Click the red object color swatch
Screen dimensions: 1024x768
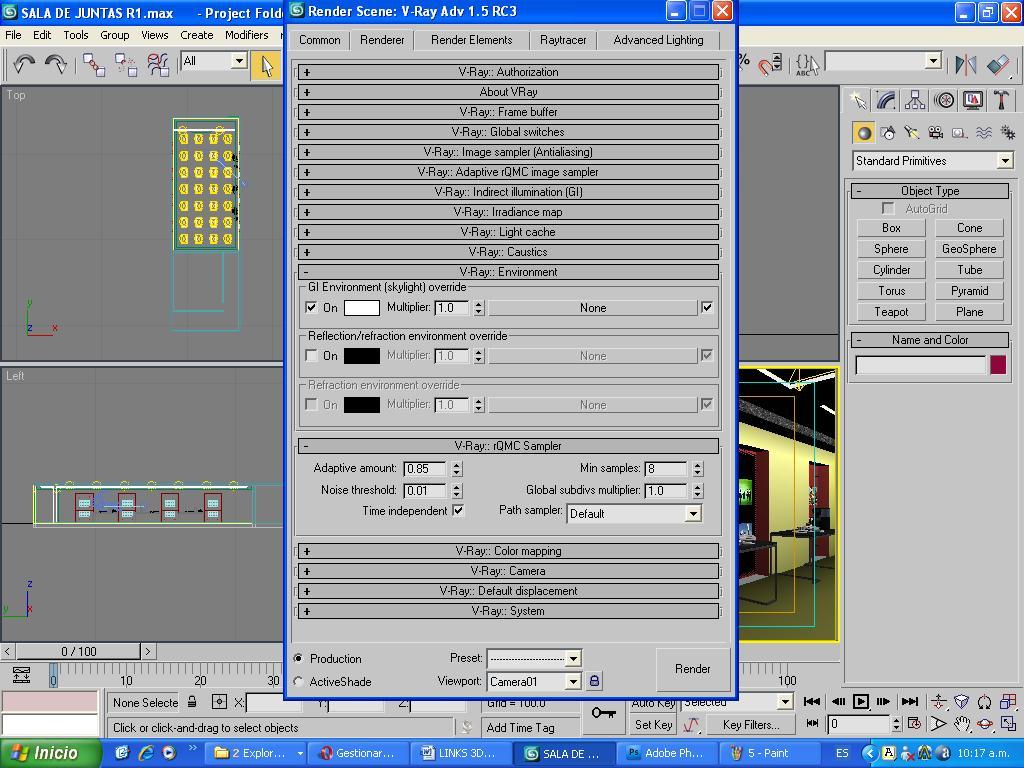tap(997, 364)
